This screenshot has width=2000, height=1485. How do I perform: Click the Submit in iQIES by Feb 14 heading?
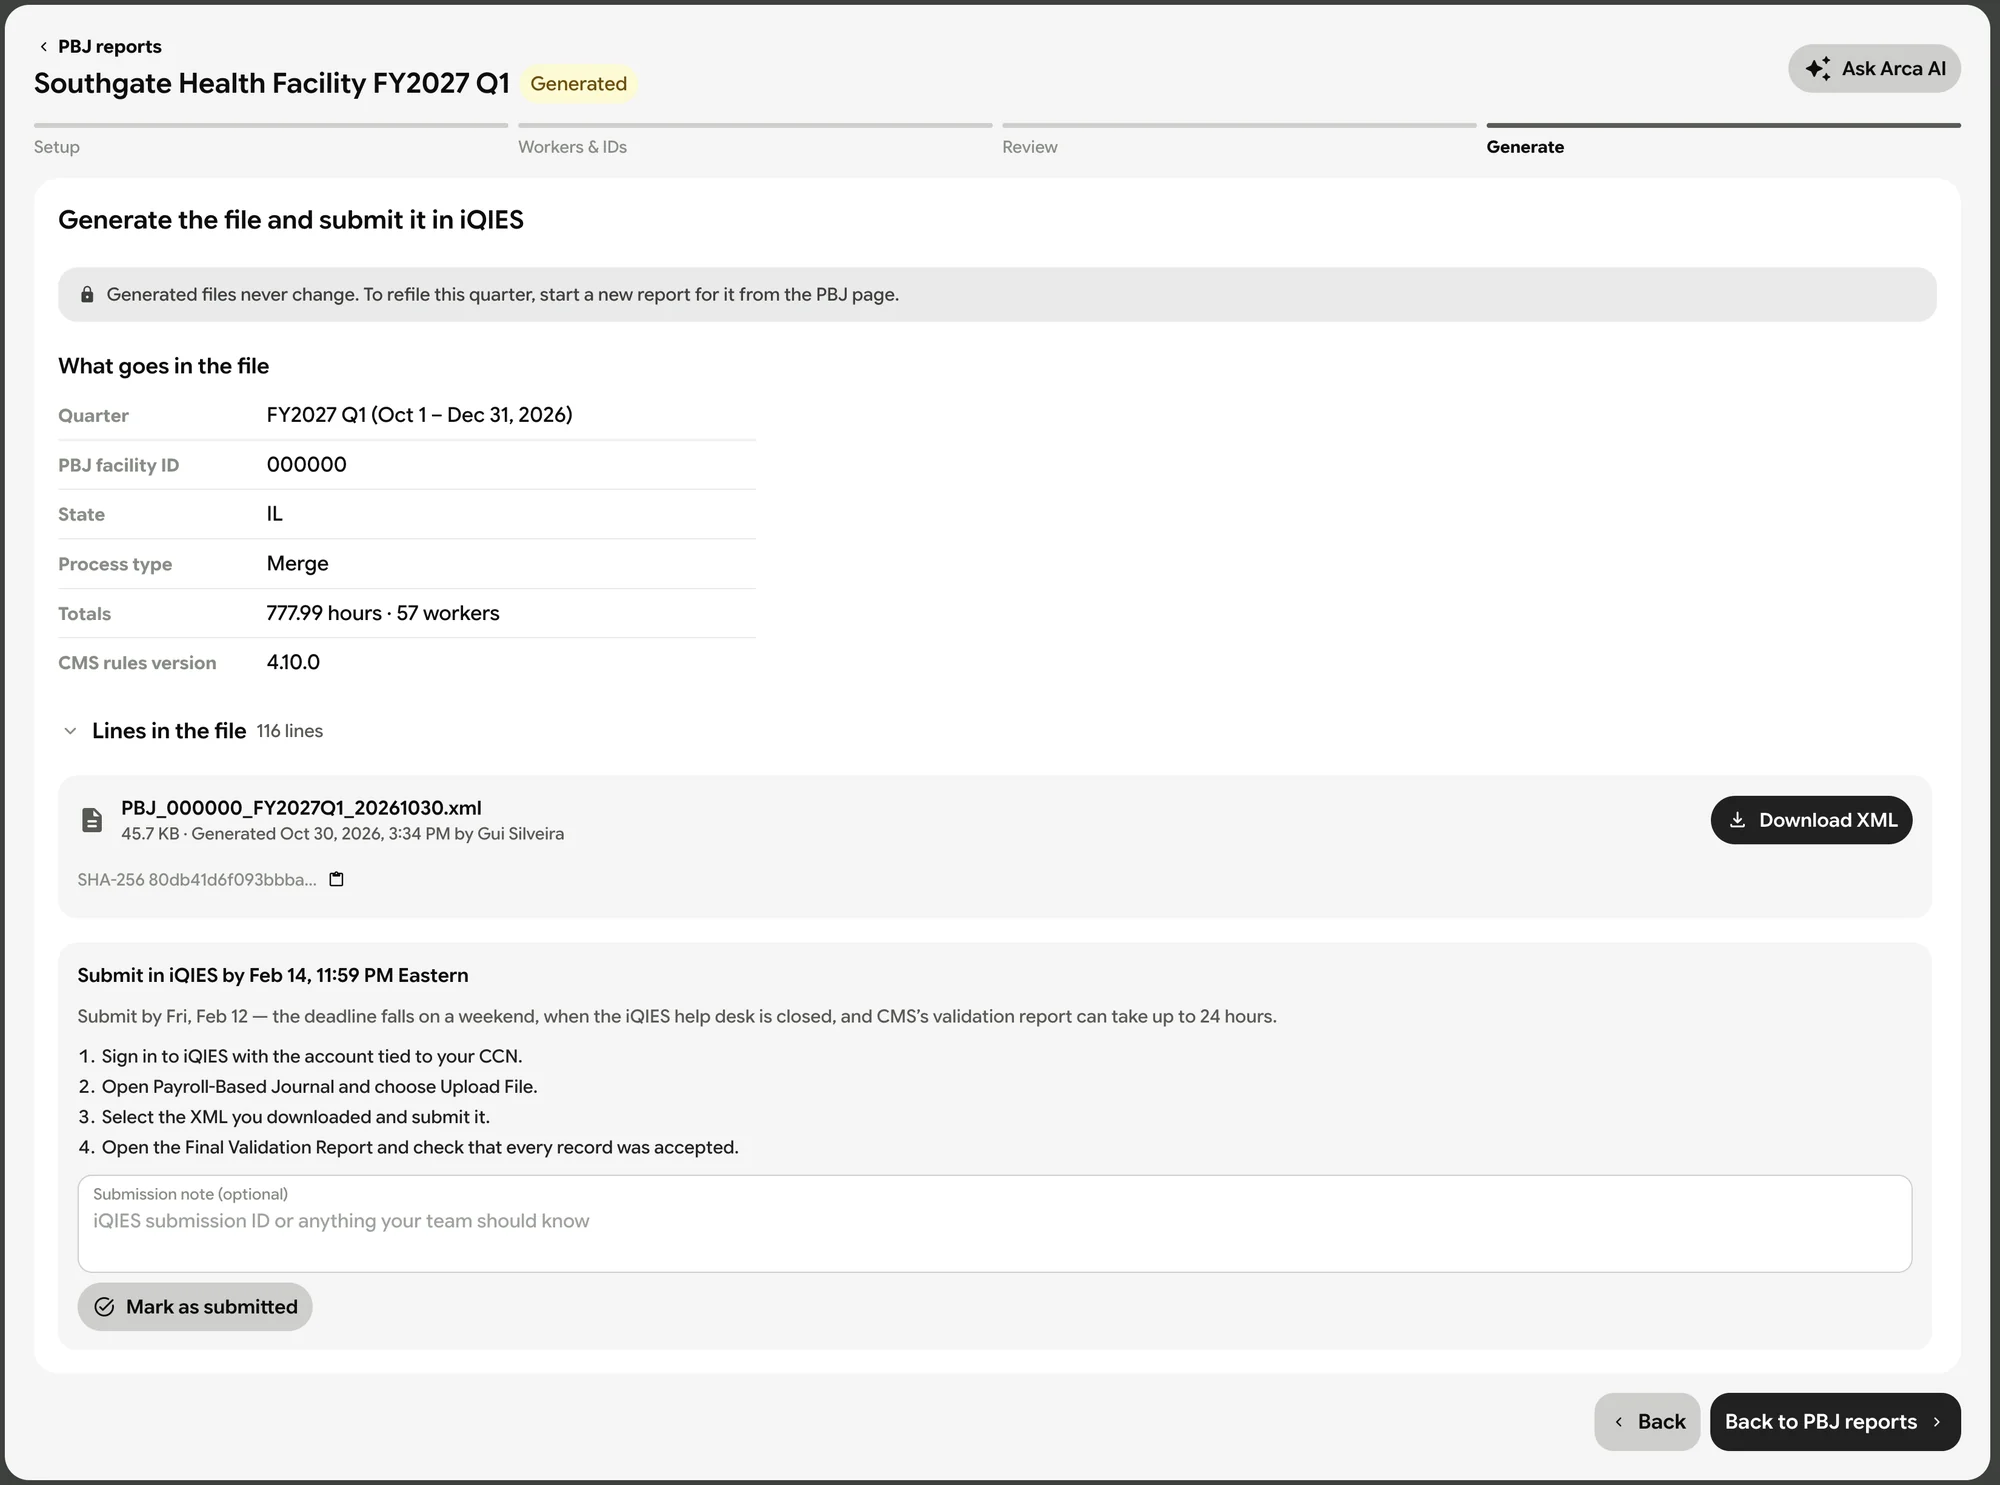click(x=273, y=975)
